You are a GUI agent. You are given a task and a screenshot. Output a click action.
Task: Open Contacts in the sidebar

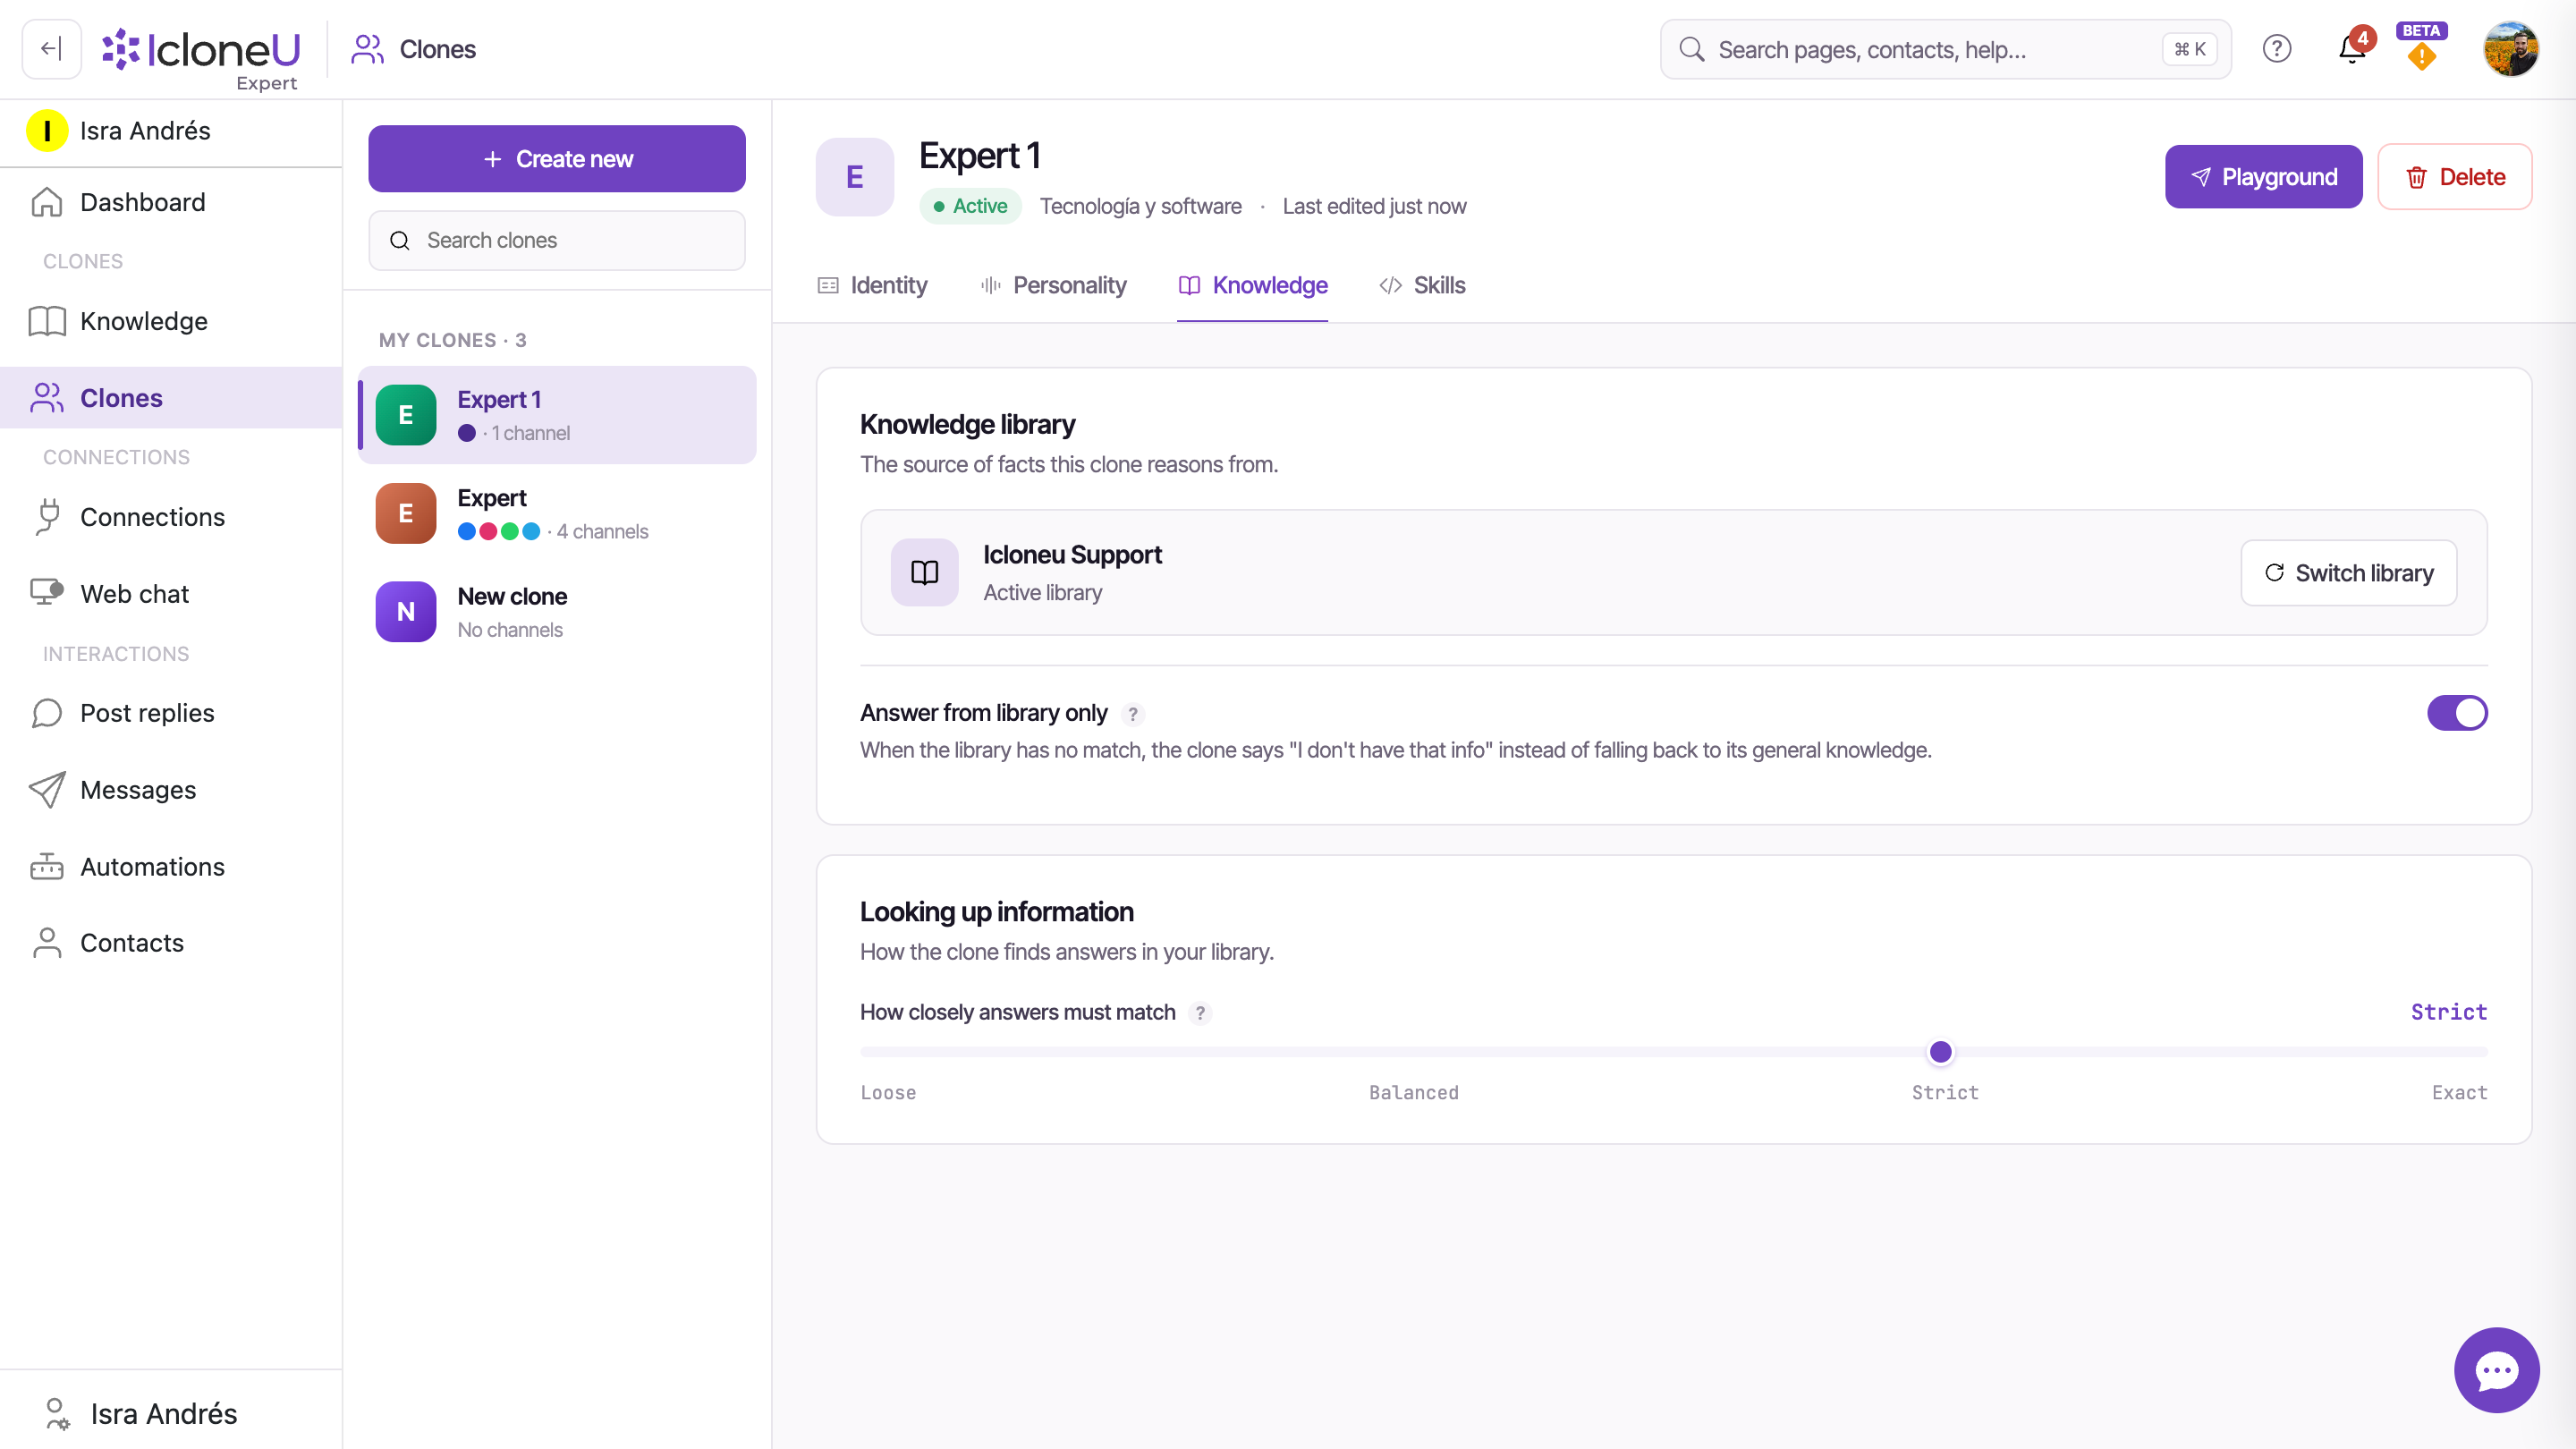(x=171, y=943)
